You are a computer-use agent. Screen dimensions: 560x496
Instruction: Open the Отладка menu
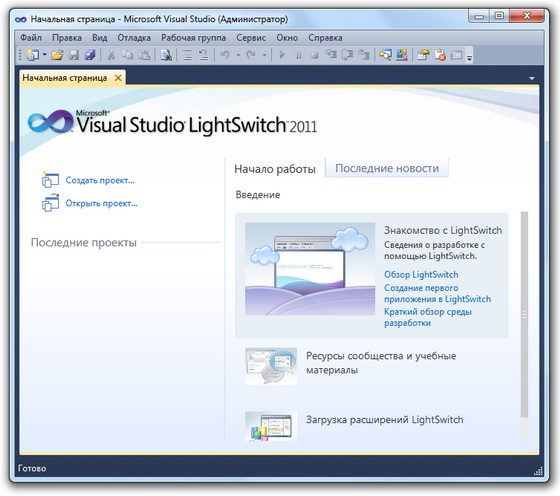tap(134, 37)
